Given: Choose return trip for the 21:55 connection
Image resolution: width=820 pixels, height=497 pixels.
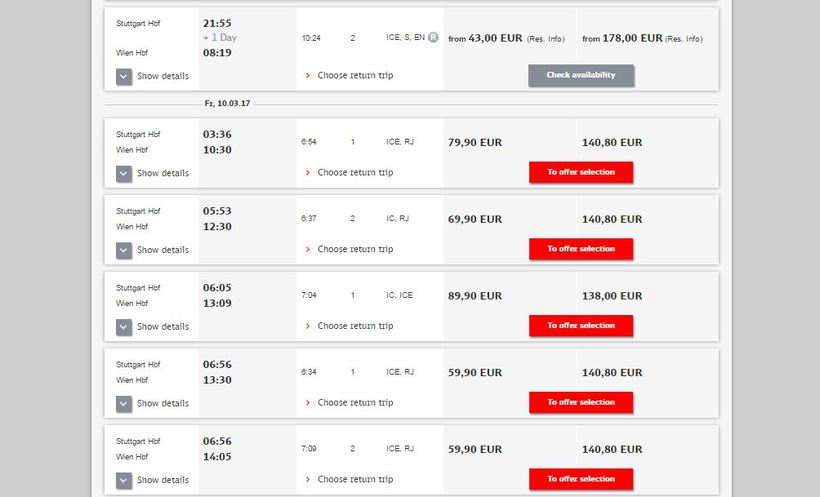Looking at the screenshot, I should 355,76.
